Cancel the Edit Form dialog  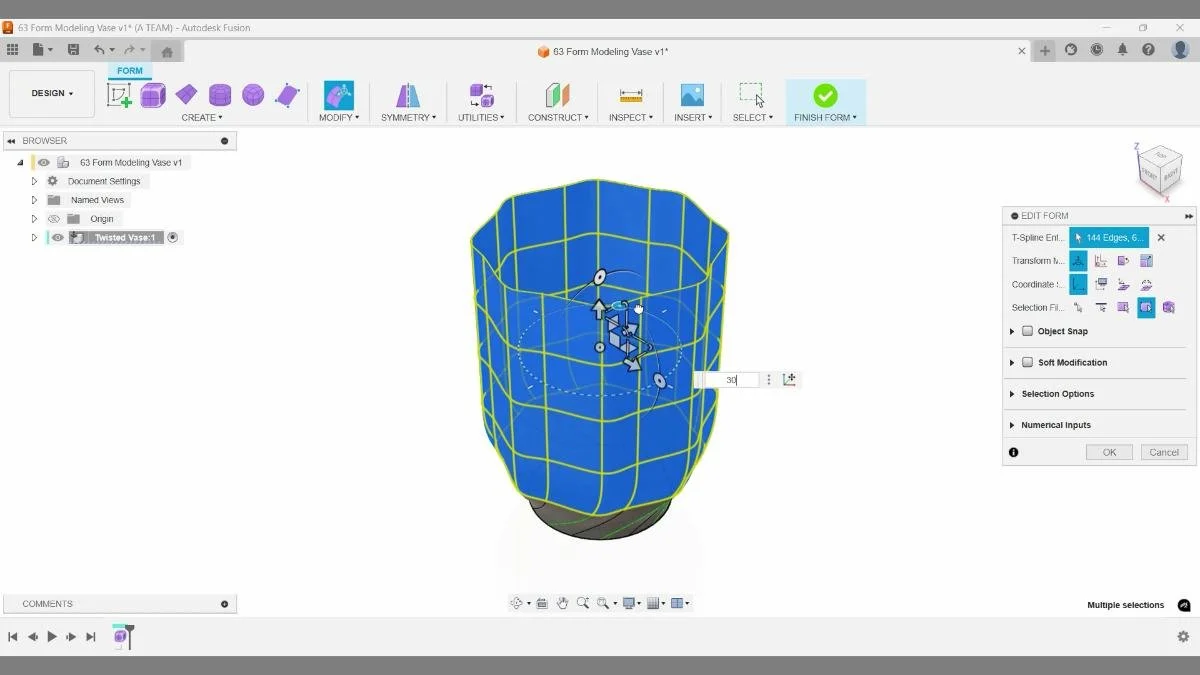click(x=1163, y=452)
